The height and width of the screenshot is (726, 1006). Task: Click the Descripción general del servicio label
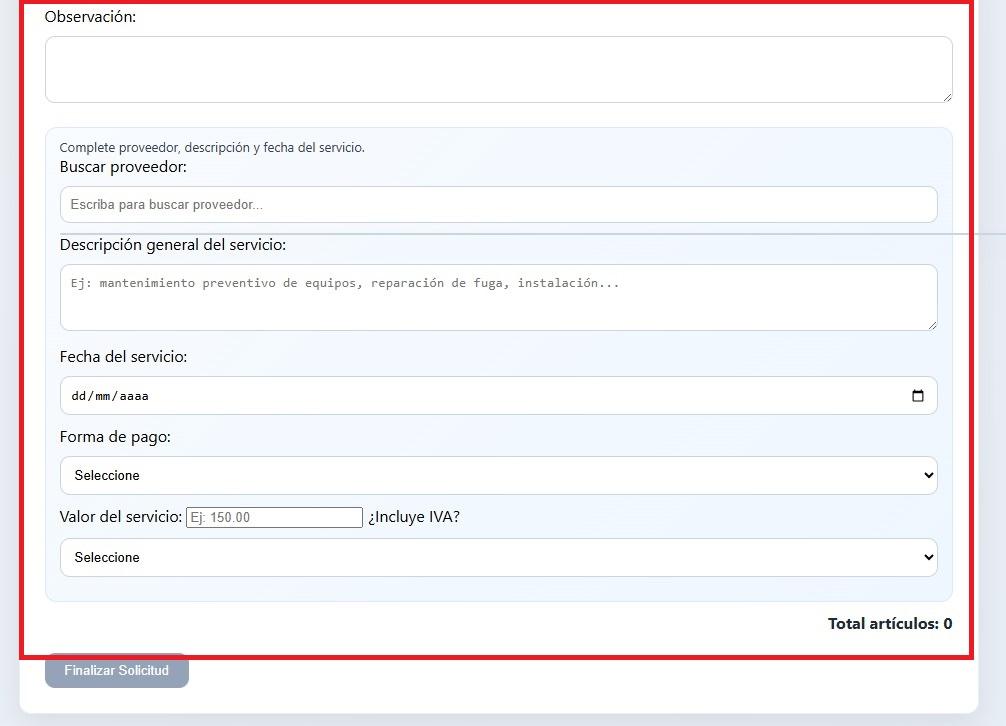(x=173, y=245)
